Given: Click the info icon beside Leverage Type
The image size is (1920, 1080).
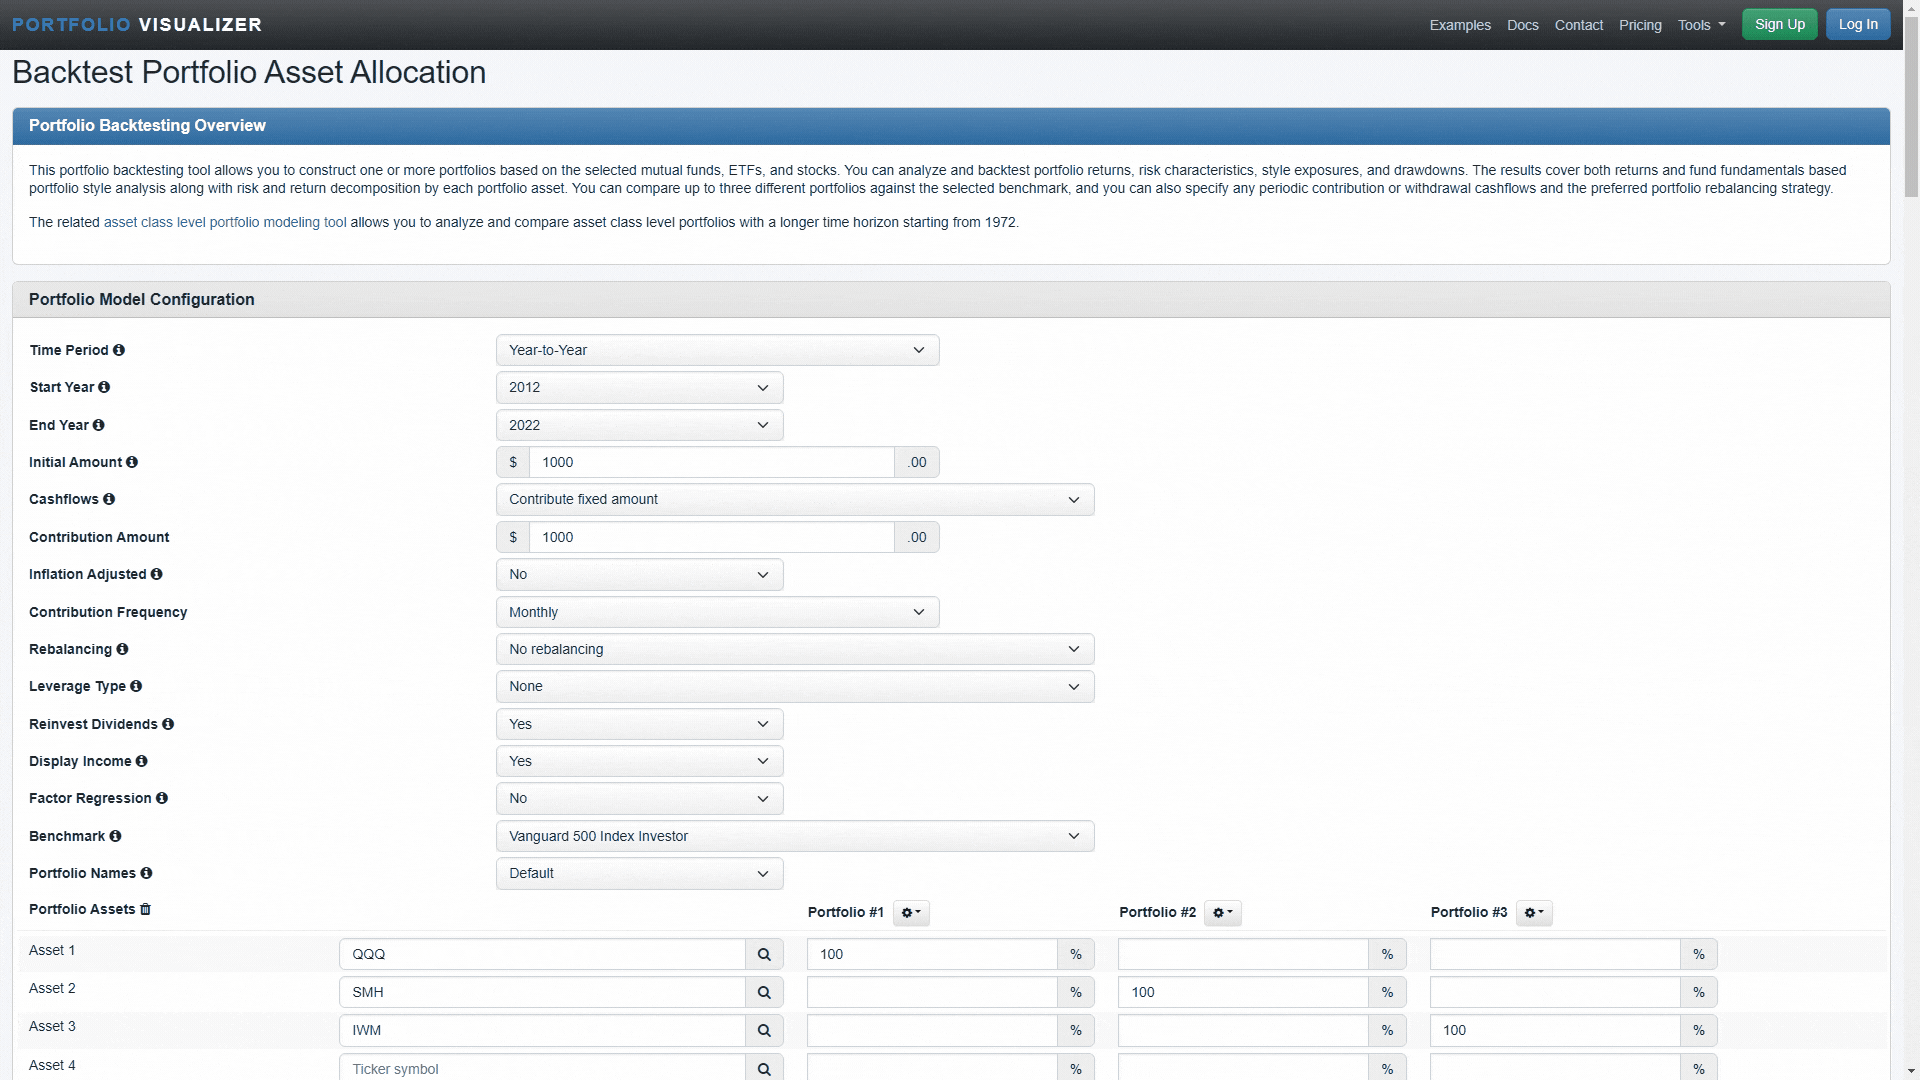Looking at the screenshot, I should click(x=136, y=686).
